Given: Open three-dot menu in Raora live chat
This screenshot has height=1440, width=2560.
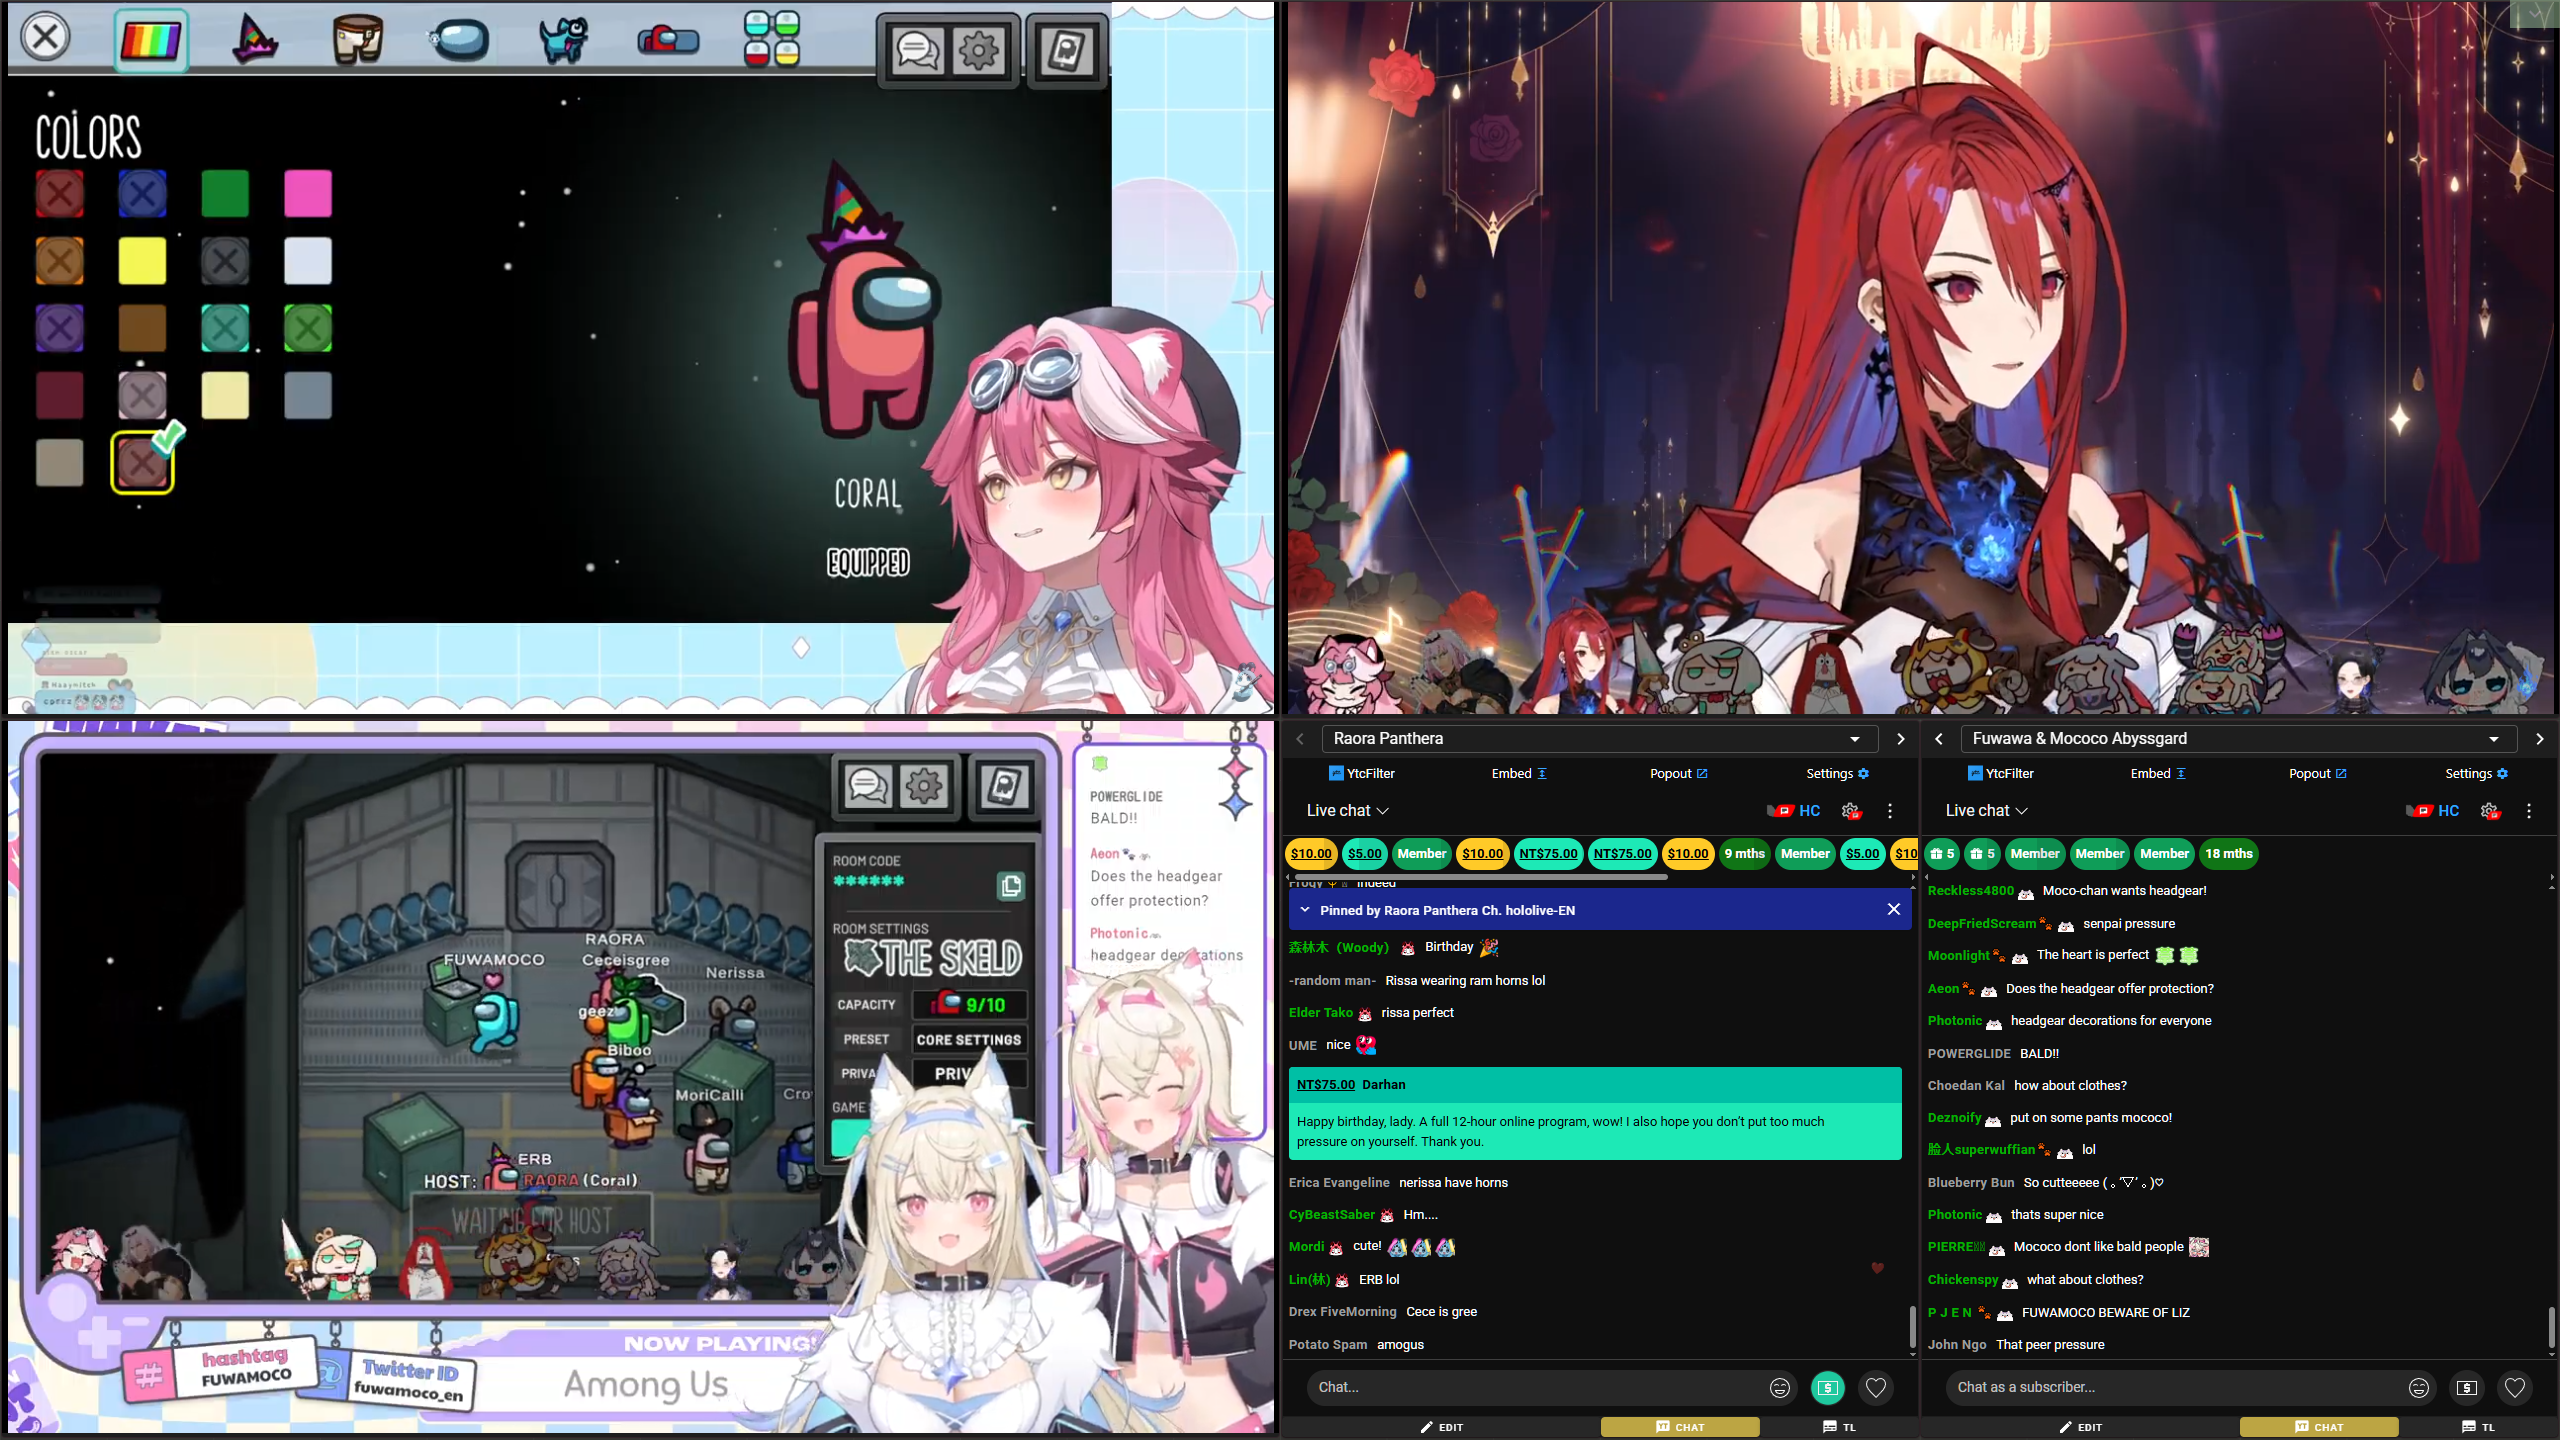Looking at the screenshot, I should click(1889, 811).
